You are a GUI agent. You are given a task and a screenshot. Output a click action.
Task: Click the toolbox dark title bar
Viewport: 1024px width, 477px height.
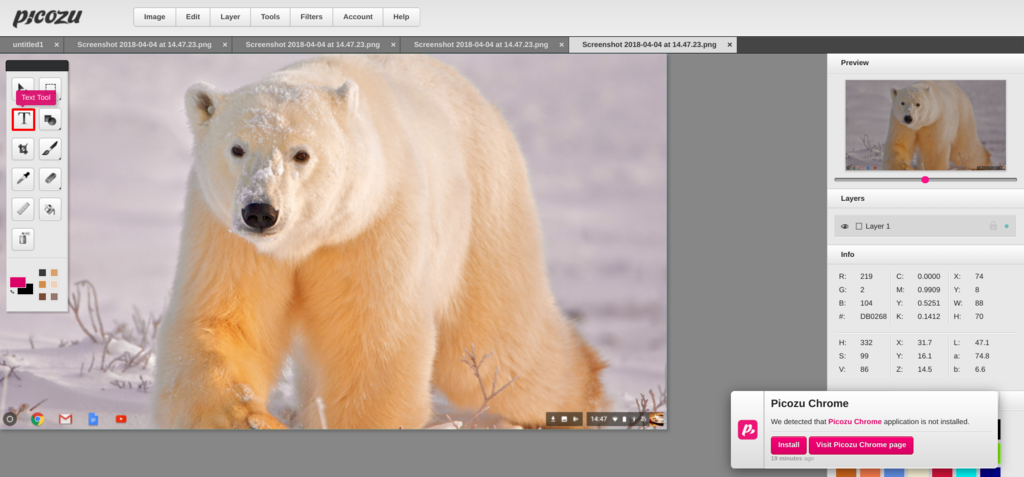coord(37,65)
